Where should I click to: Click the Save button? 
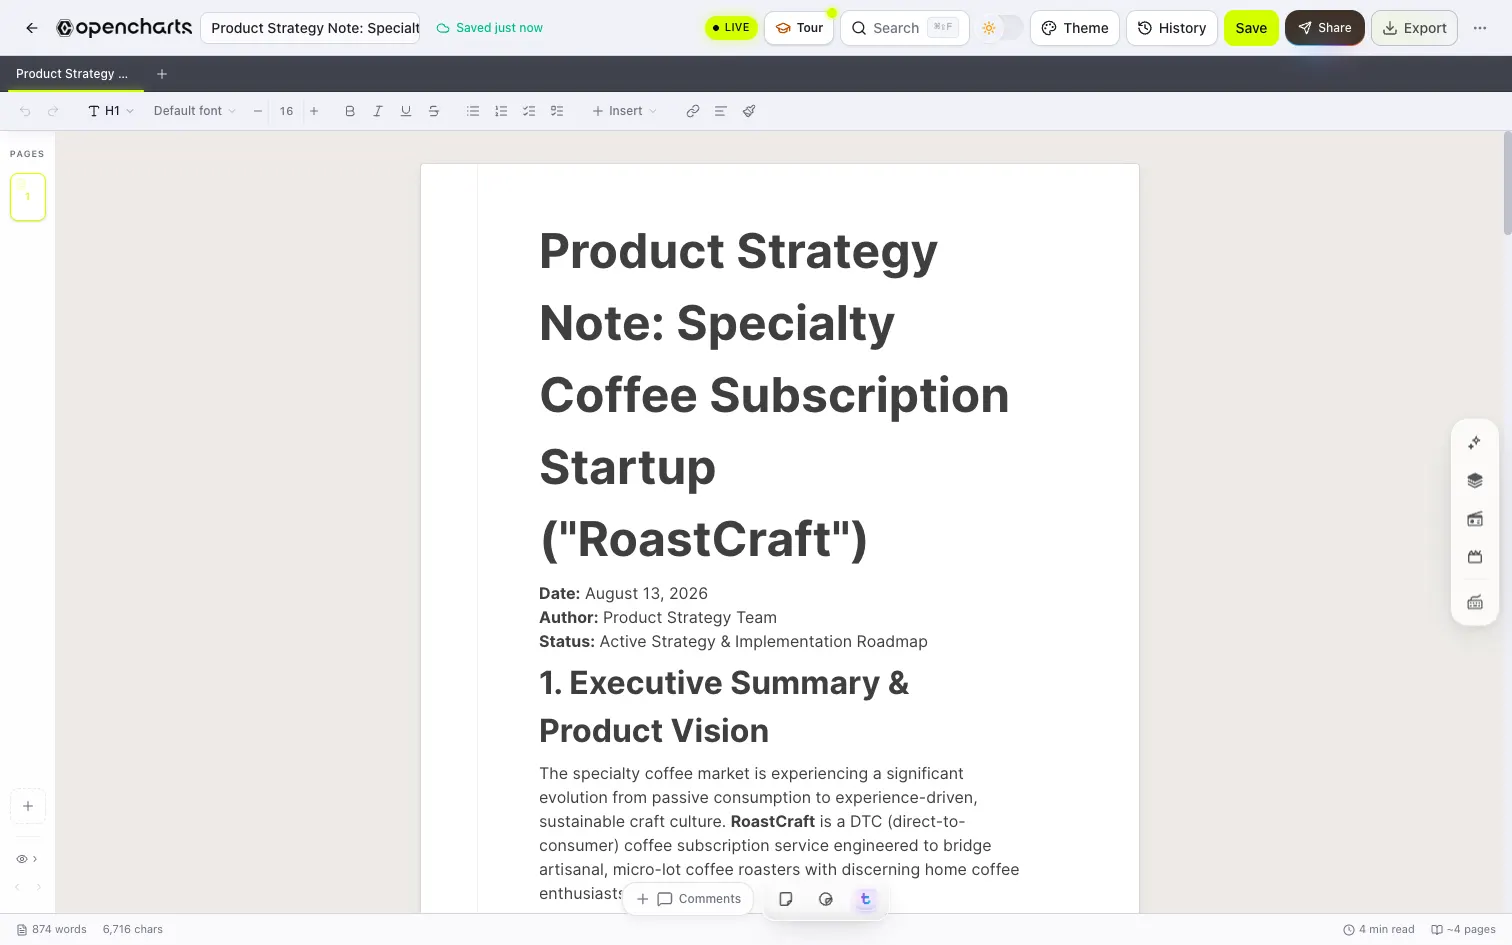[1251, 28]
